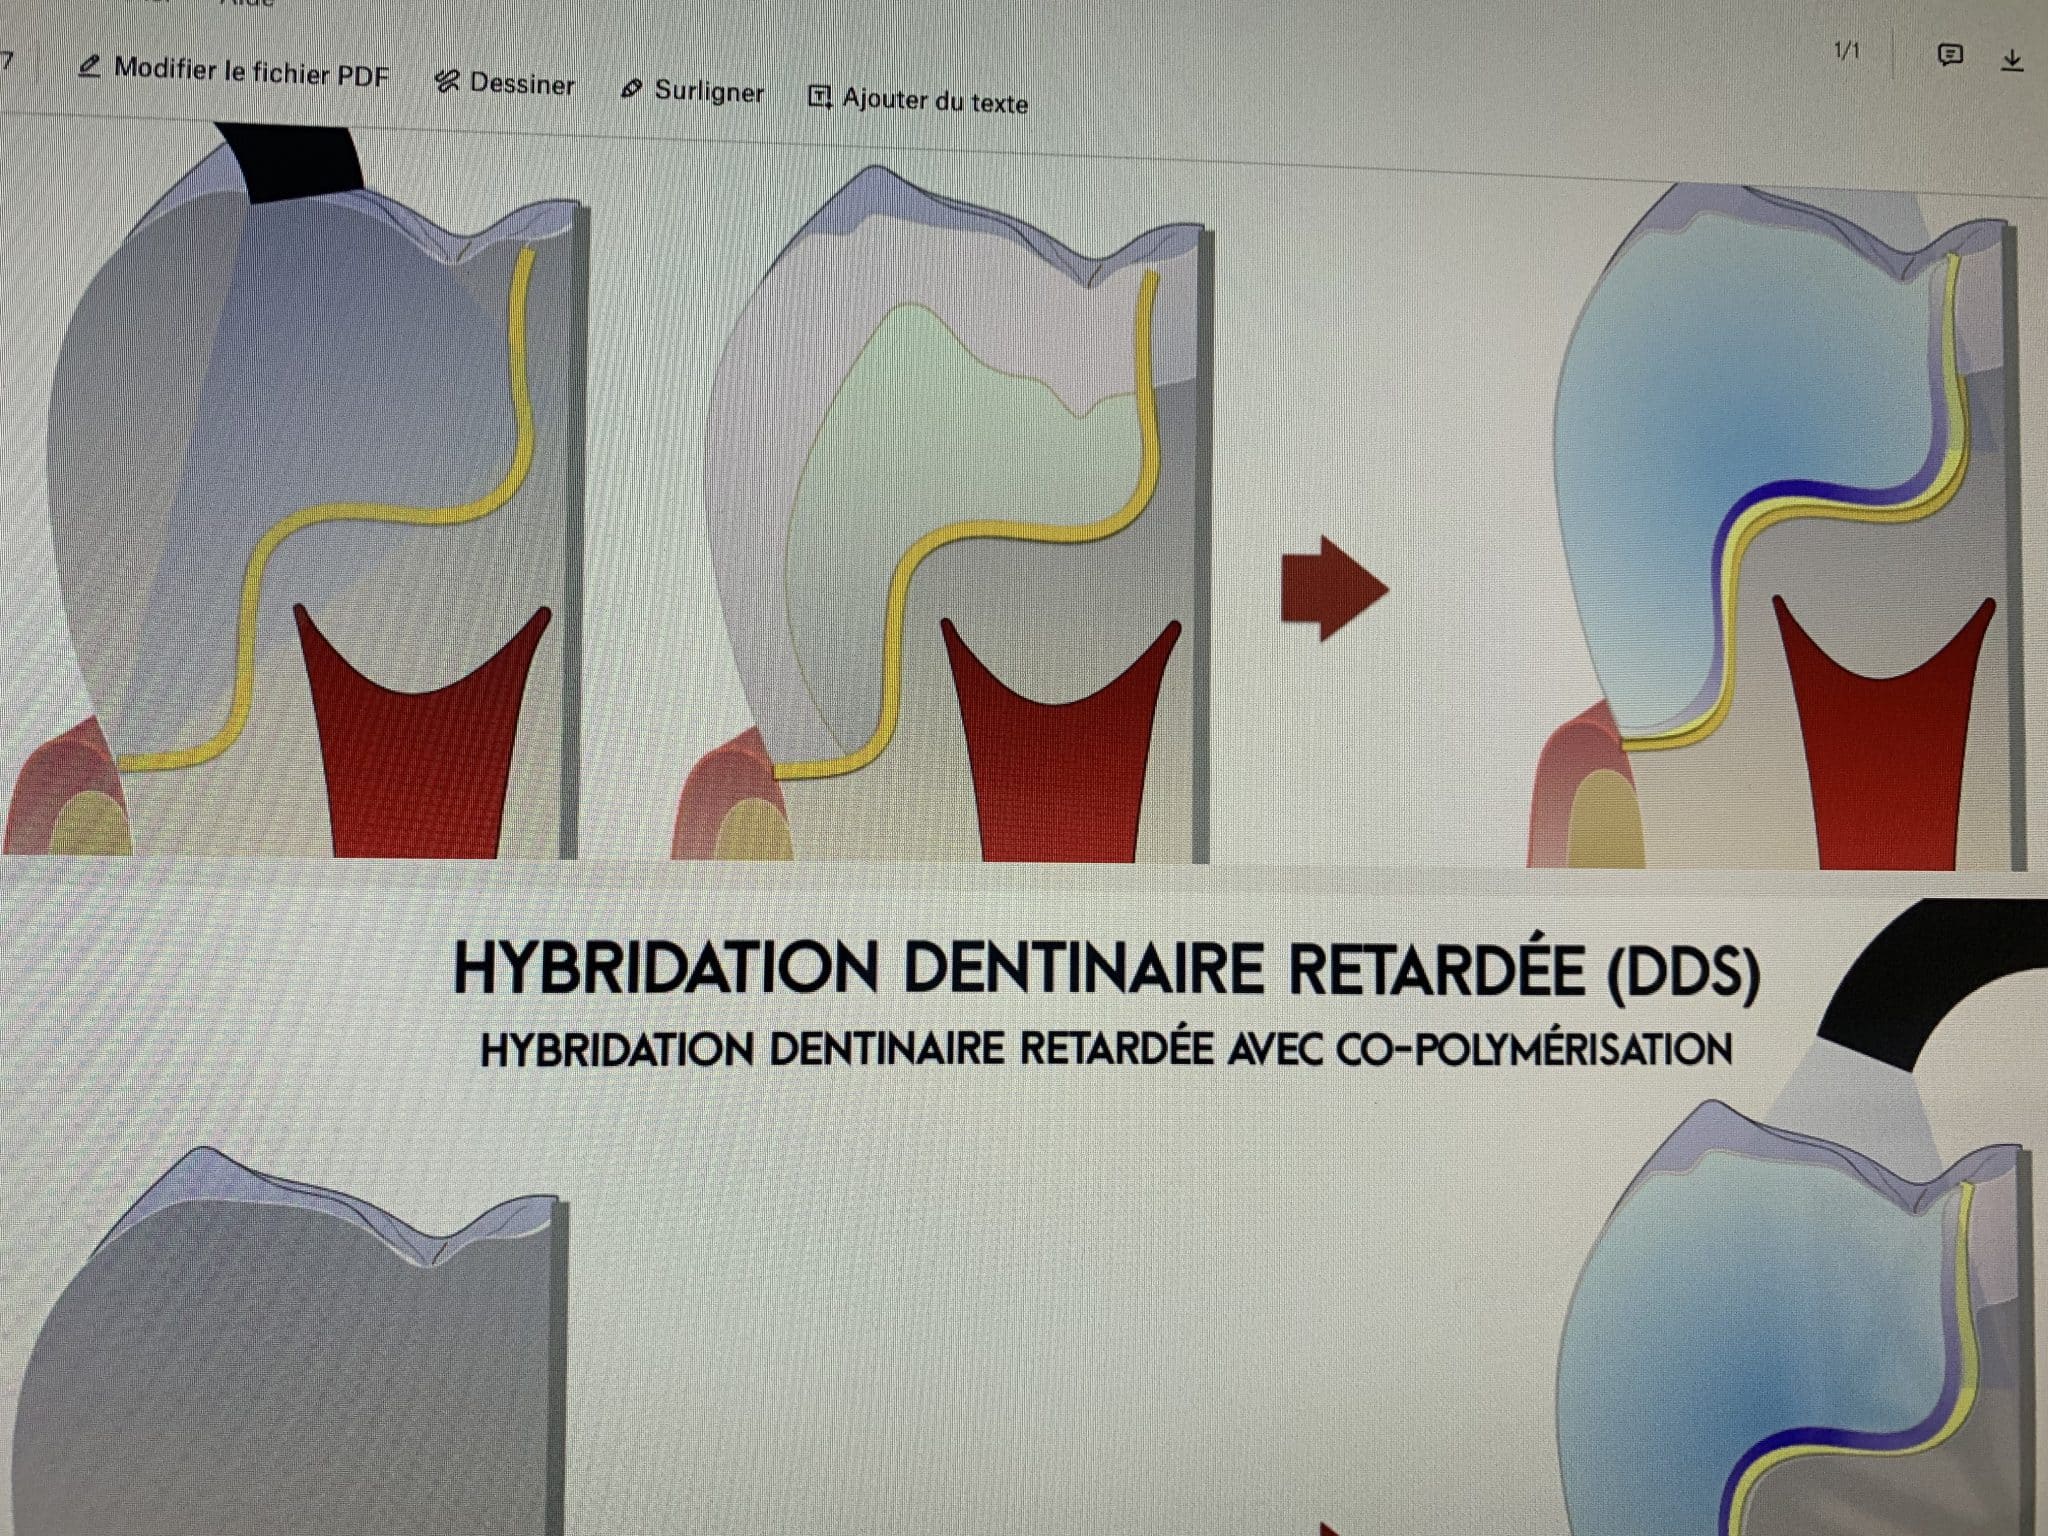This screenshot has height=1536, width=2048.
Task: Select the Dessiner drawing tool
Action: (x=506, y=83)
